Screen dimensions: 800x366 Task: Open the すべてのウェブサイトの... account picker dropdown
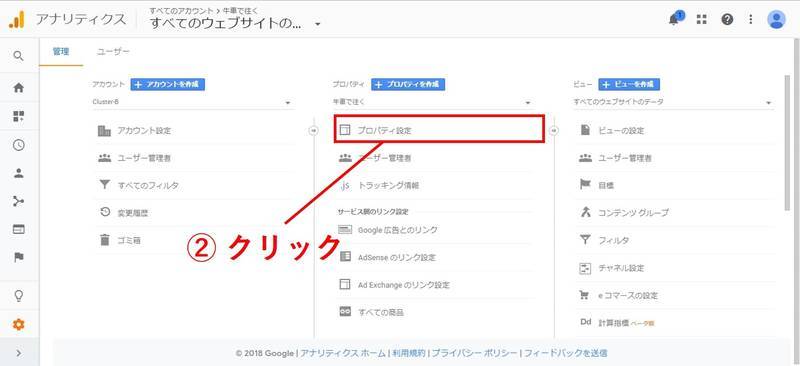click(235, 23)
